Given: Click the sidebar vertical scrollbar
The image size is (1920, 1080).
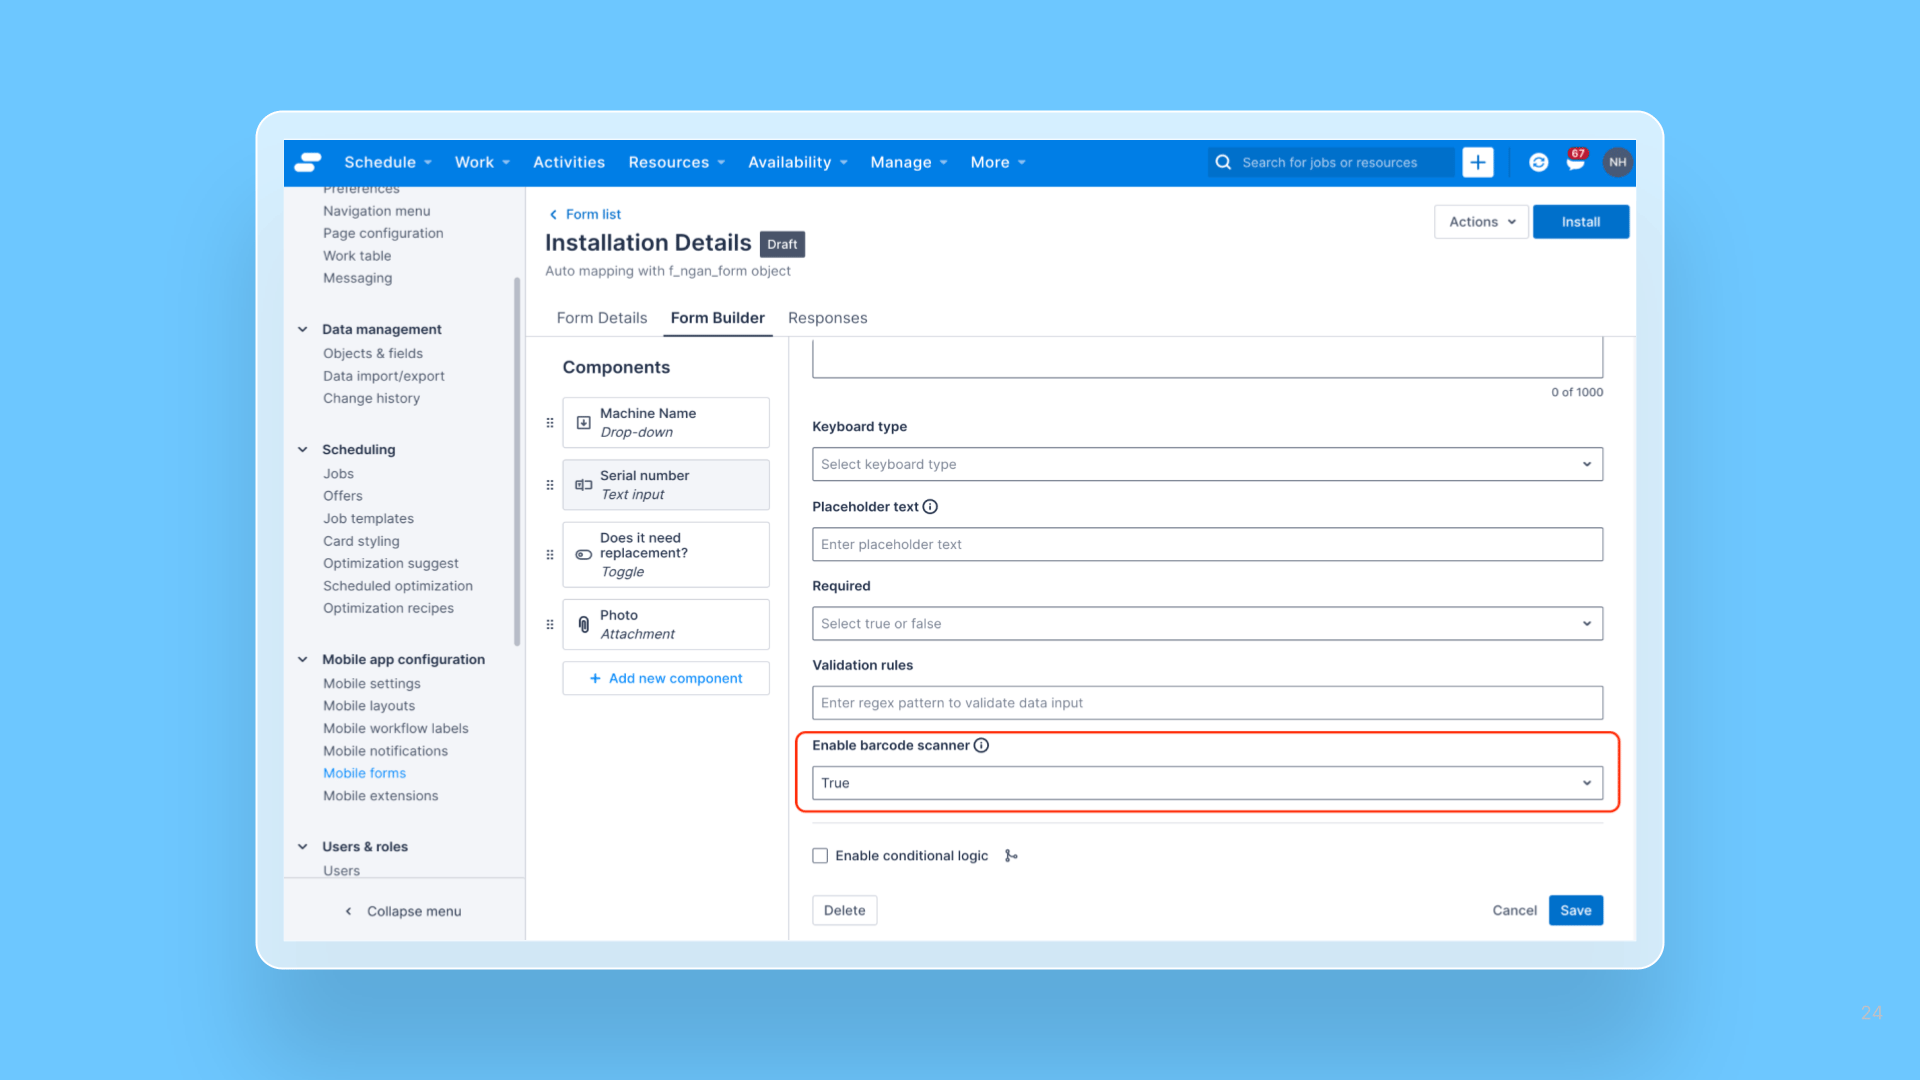Looking at the screenshot, I should (517, 461).
